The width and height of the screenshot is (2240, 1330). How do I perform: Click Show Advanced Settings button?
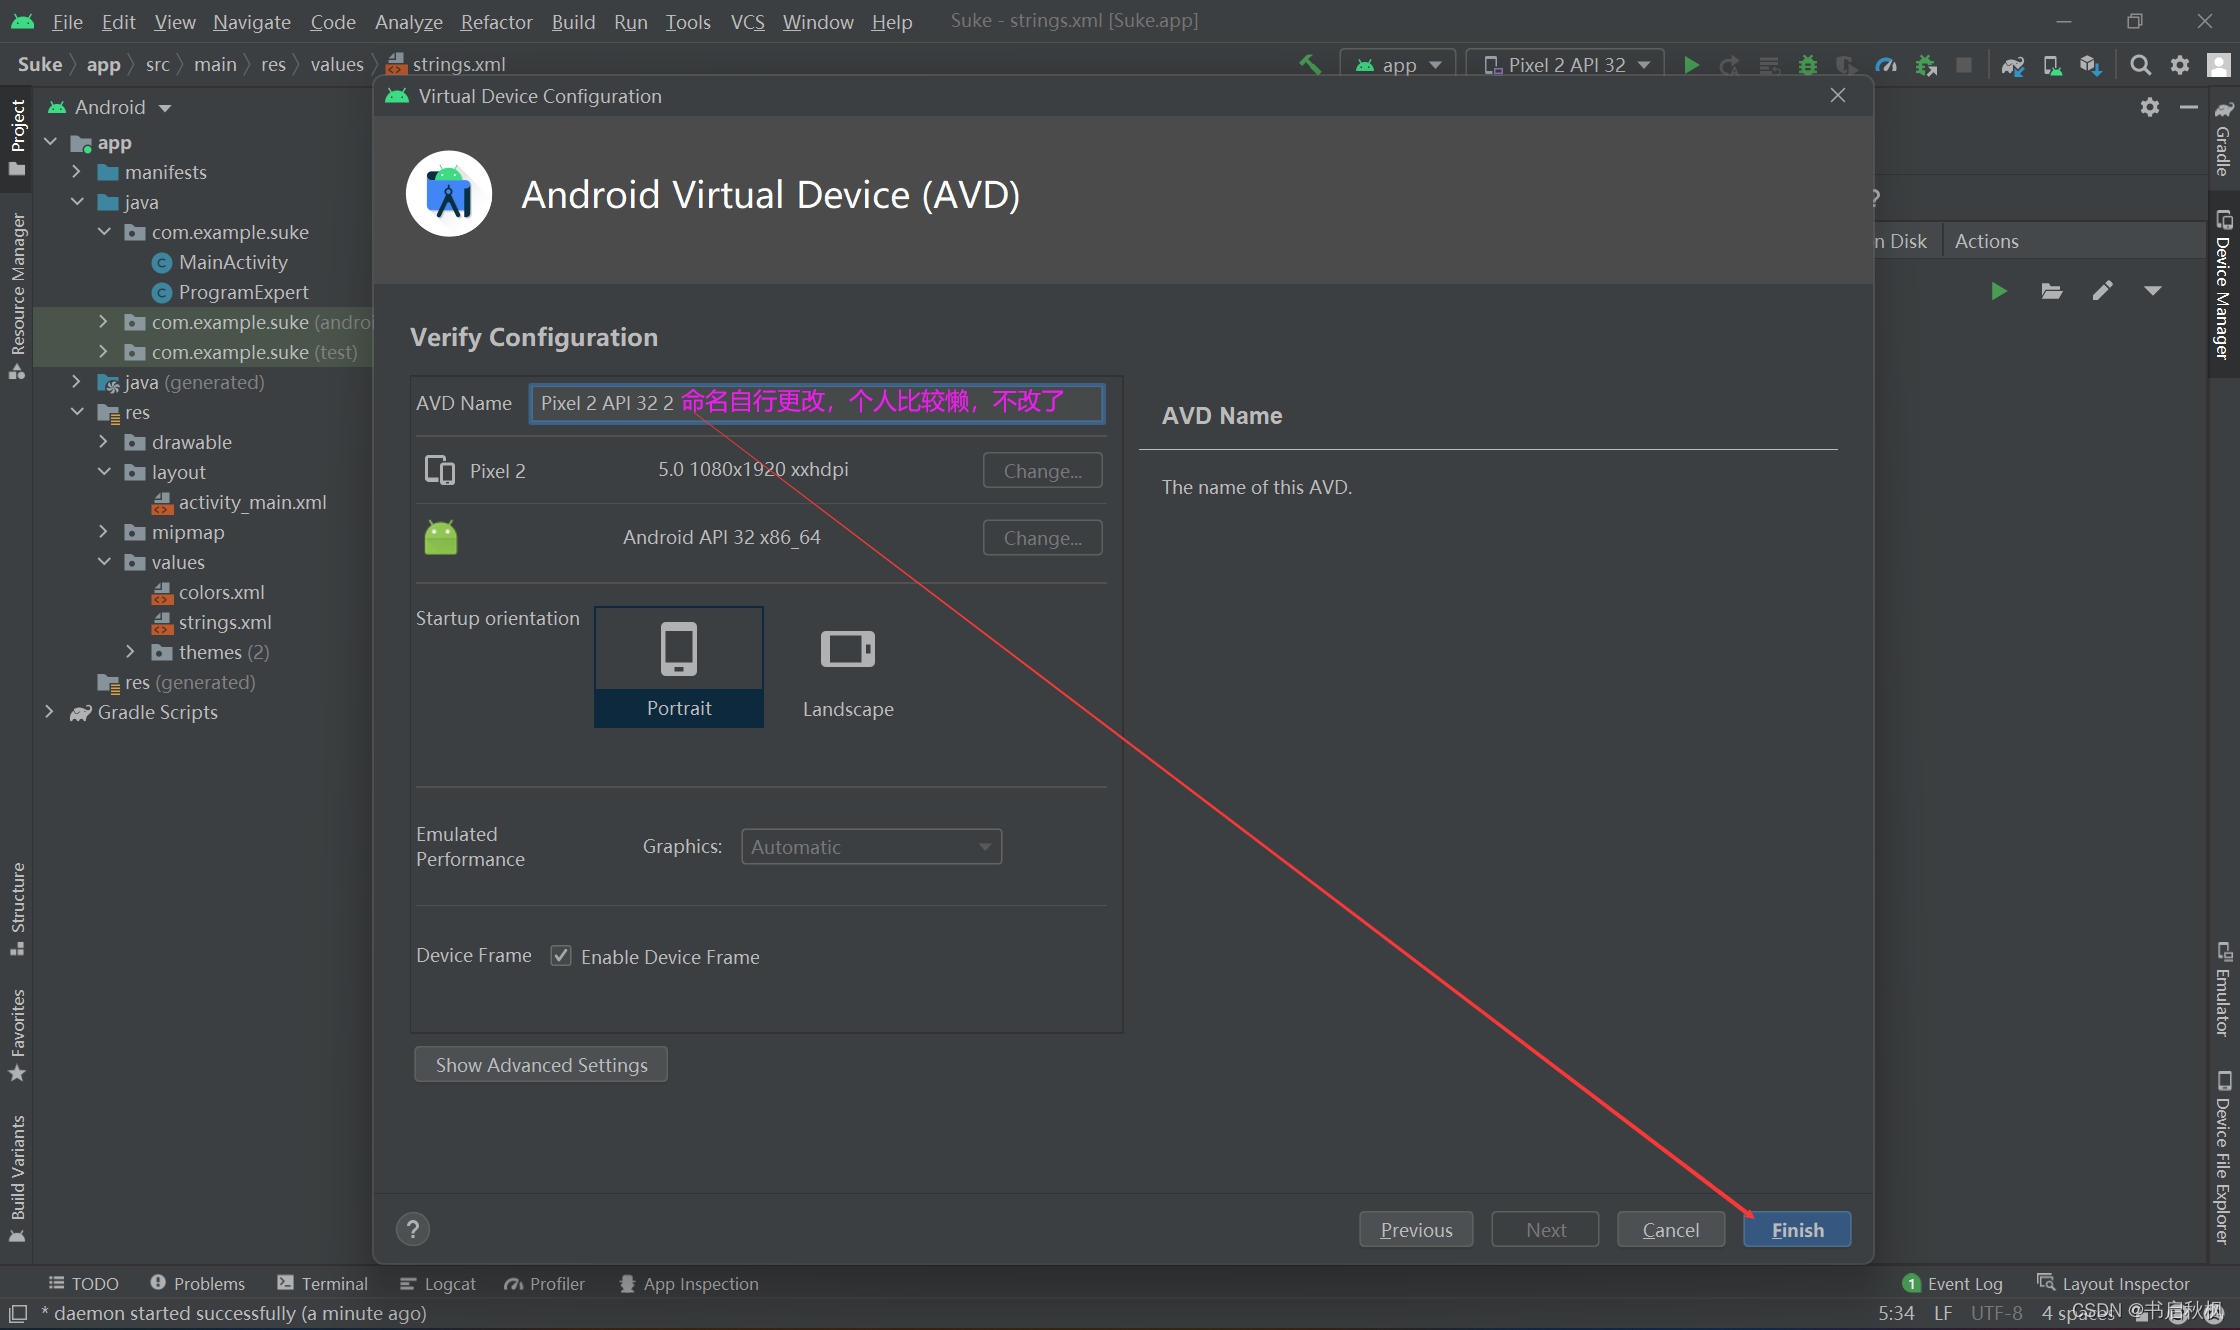[541, 1064]
